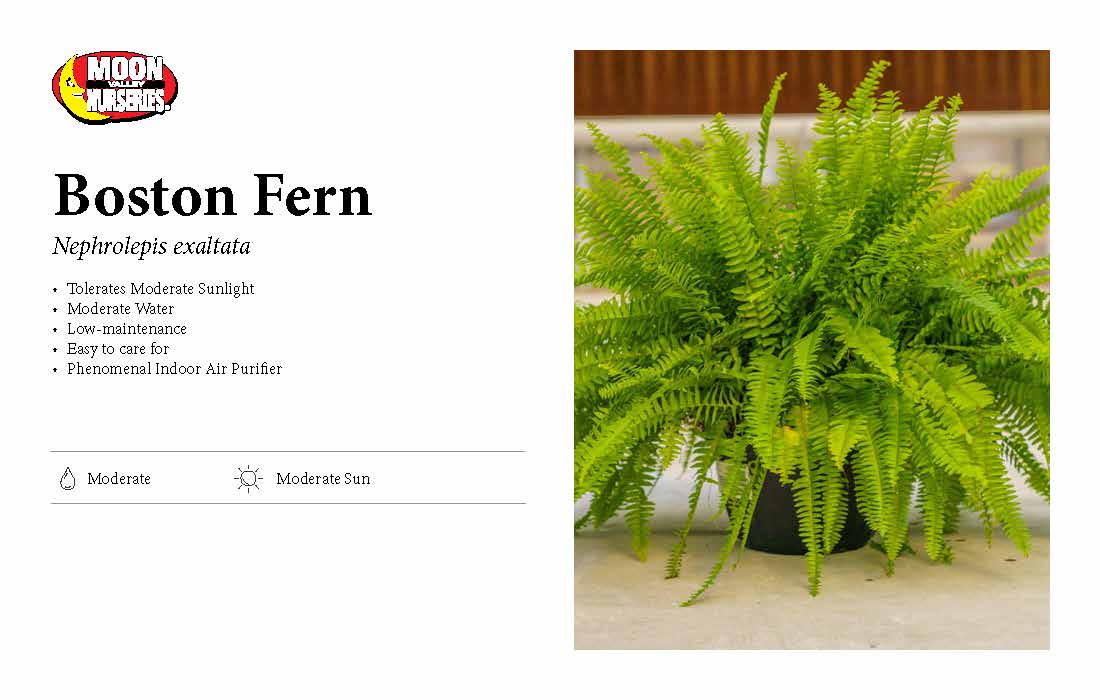Open the Boston fern photo
The width and height of the screenshot is (1100, 700).
coord(812,350)
